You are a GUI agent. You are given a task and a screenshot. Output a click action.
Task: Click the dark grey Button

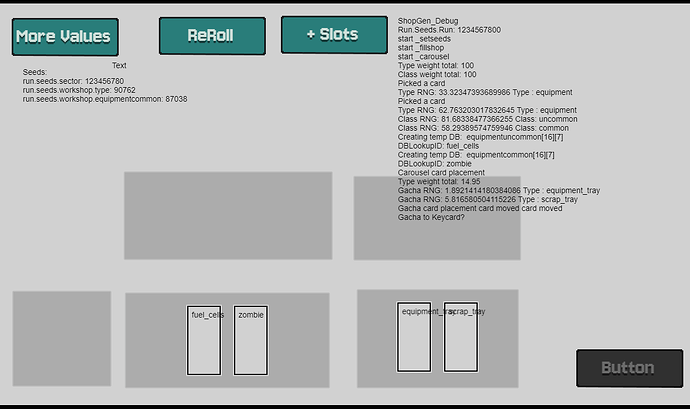tap(627, 368)
